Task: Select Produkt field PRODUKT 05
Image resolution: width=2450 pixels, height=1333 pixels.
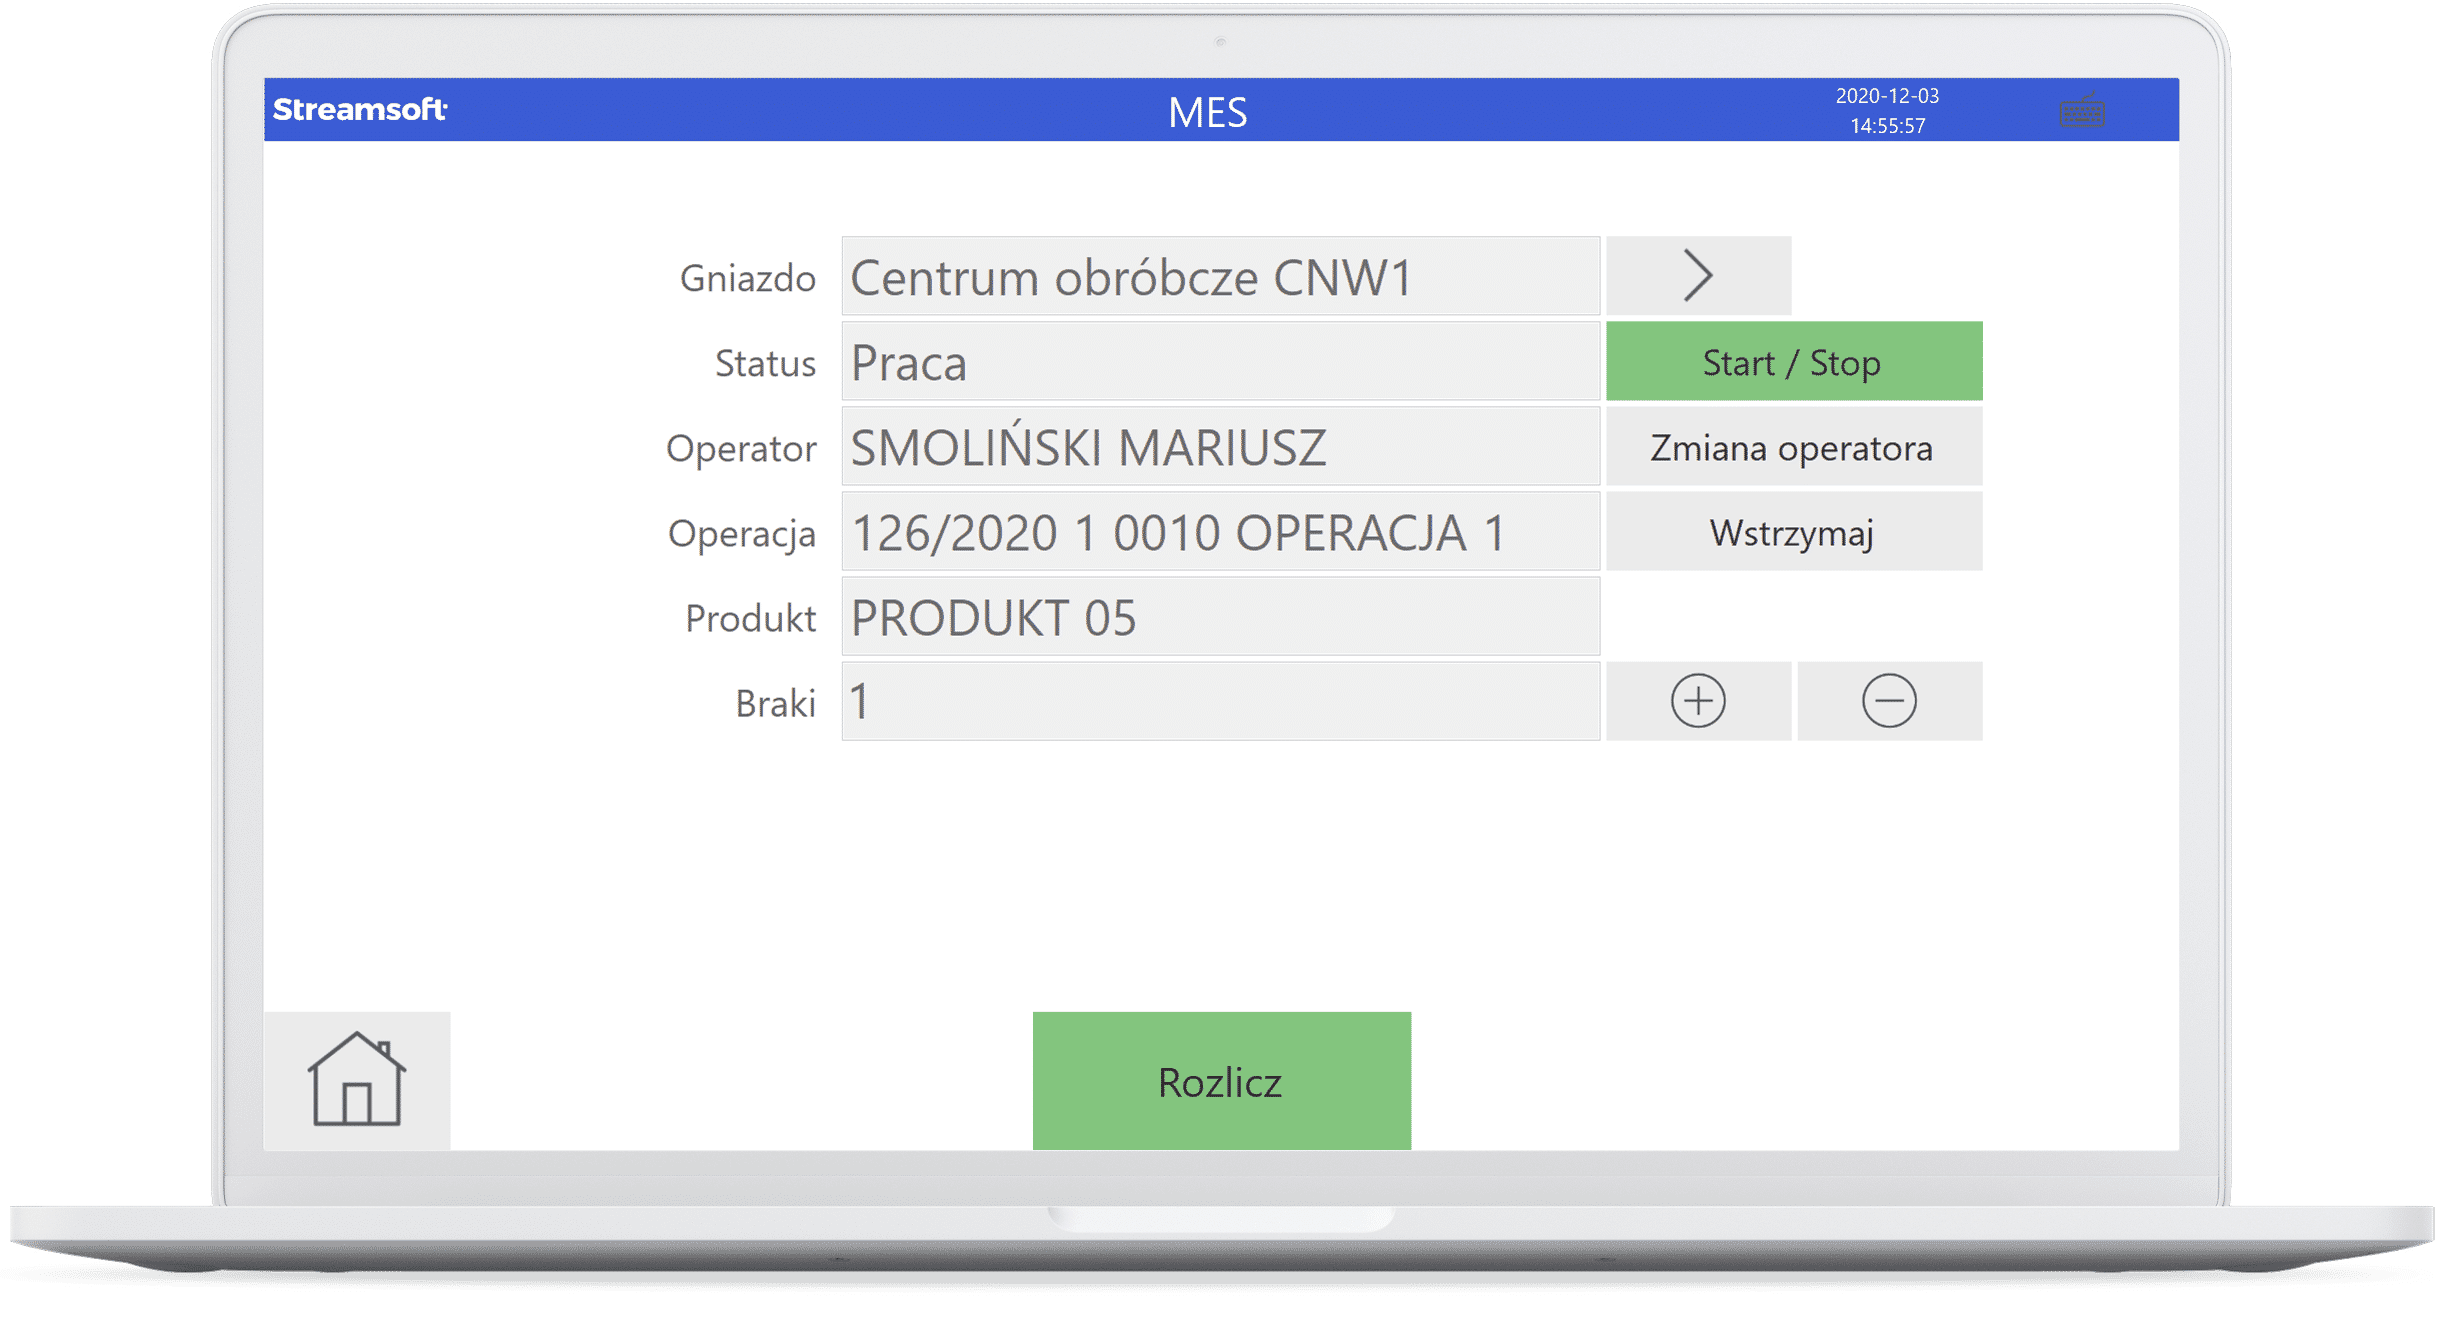Action: click(x=1220, y=617)
